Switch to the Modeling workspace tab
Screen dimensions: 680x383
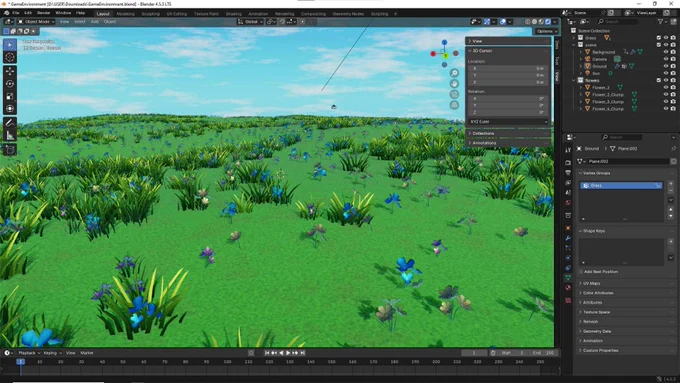tap(125, 14)
